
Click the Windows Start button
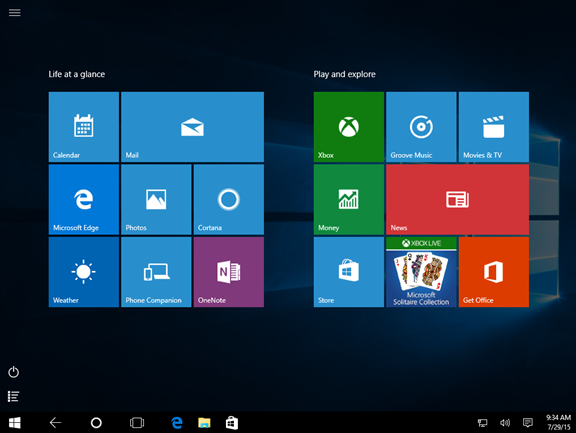point(15,423)
